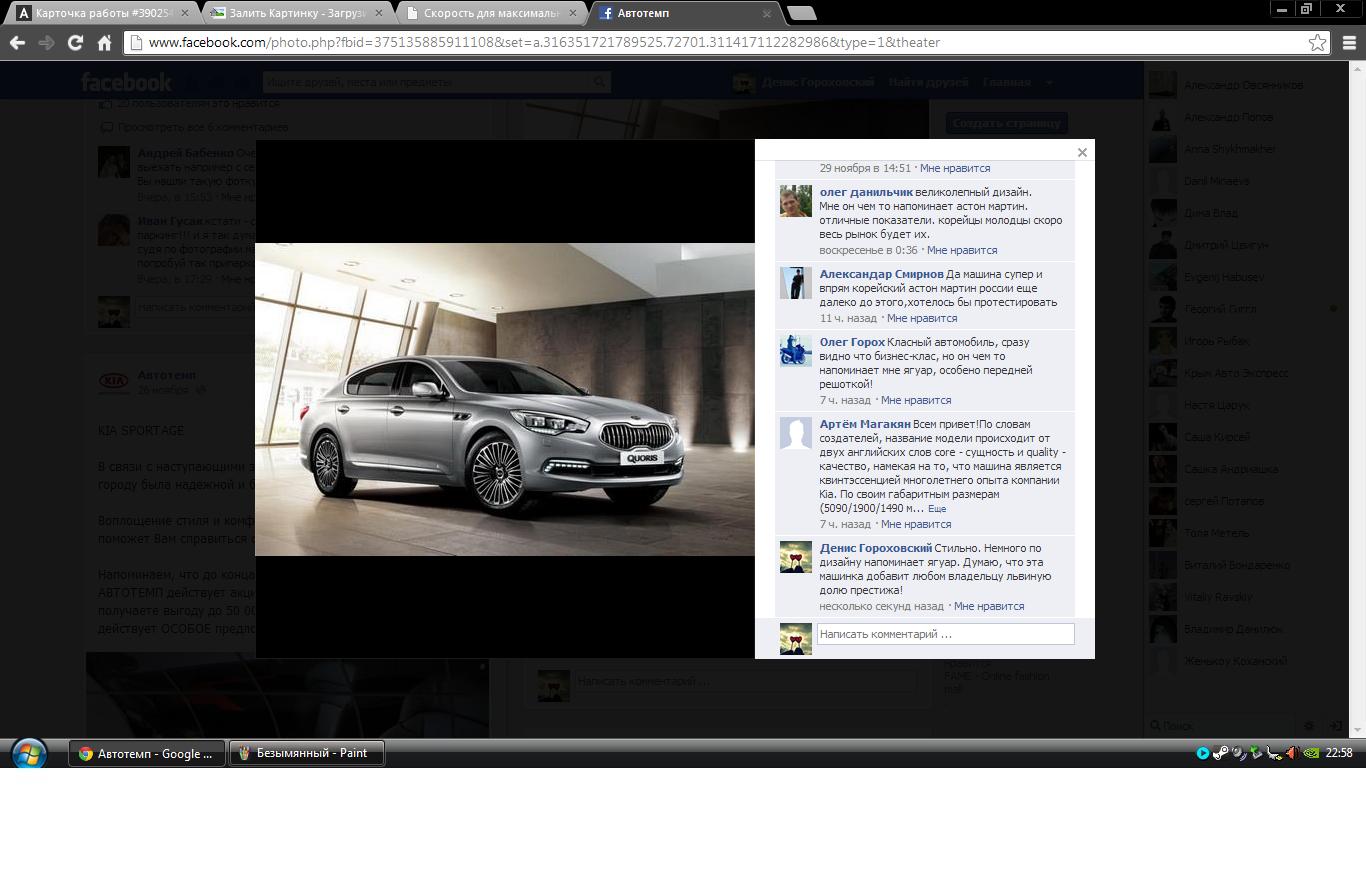1366x878 pixels.
Task: Switch to Безымянный - Paint taskbar item
Action: [x=307, y=754]
